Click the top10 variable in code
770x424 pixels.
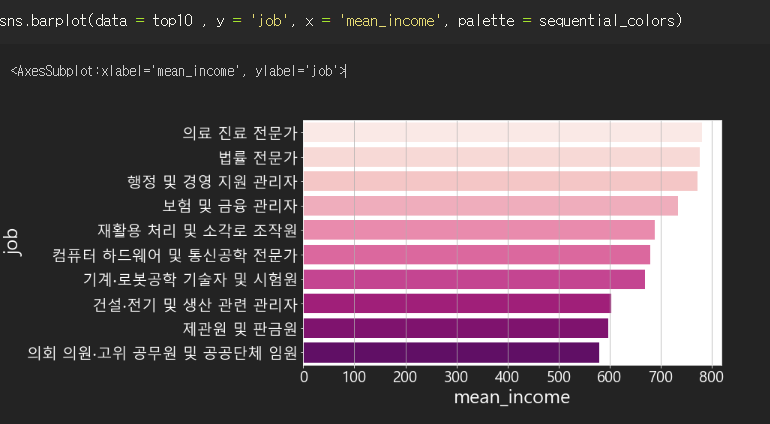point(173,21)
